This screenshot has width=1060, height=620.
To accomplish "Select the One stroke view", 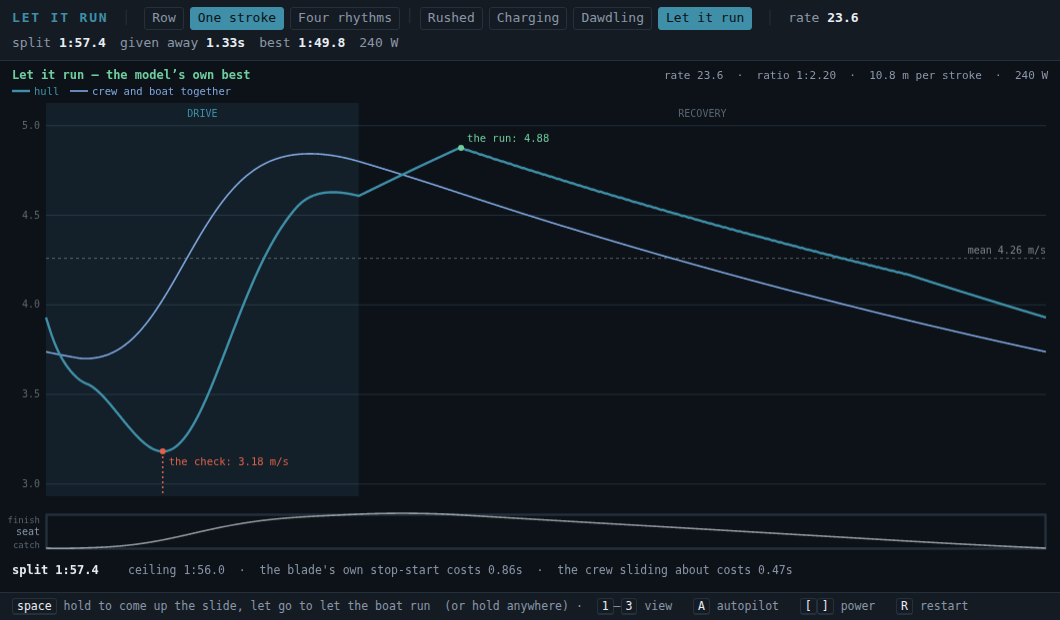I will tap(237, 18).
